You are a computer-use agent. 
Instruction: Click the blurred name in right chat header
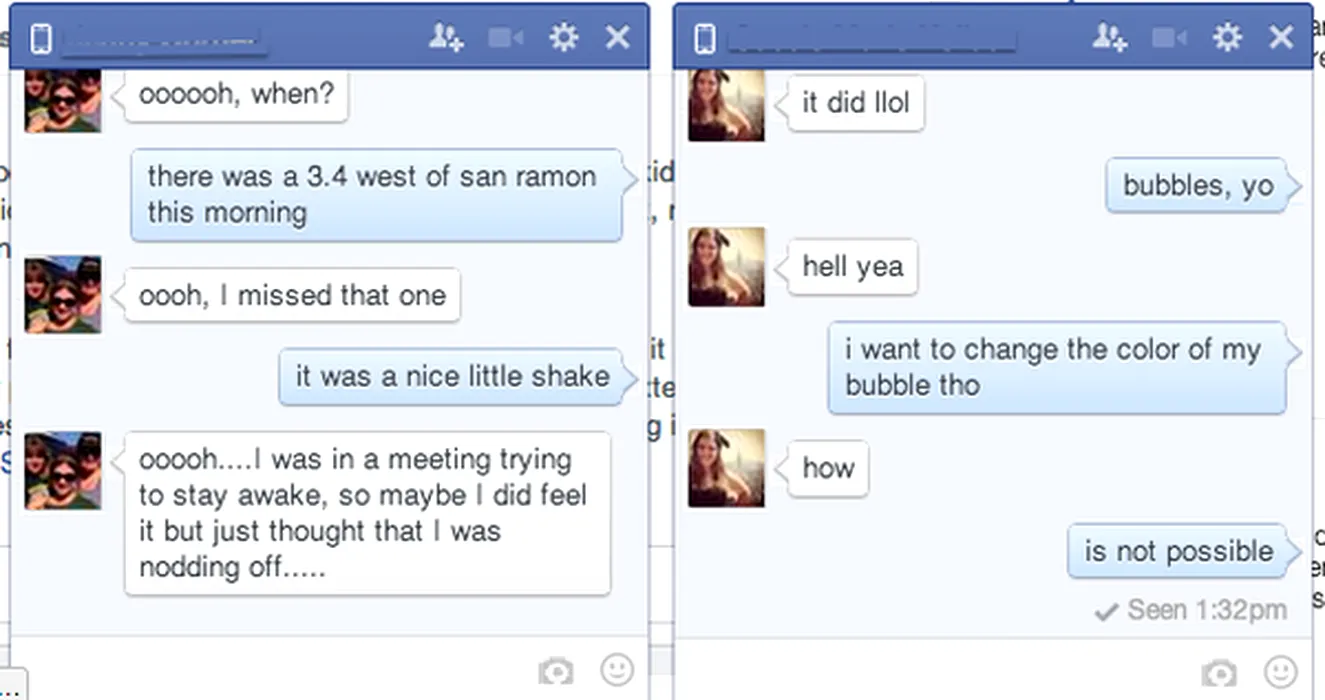click(870, 39)
